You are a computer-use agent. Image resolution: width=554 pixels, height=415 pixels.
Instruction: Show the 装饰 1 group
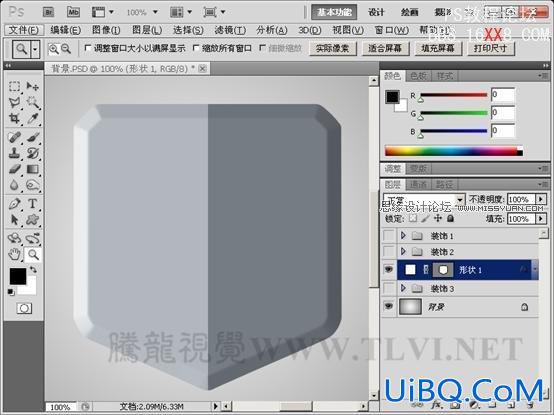389,235
